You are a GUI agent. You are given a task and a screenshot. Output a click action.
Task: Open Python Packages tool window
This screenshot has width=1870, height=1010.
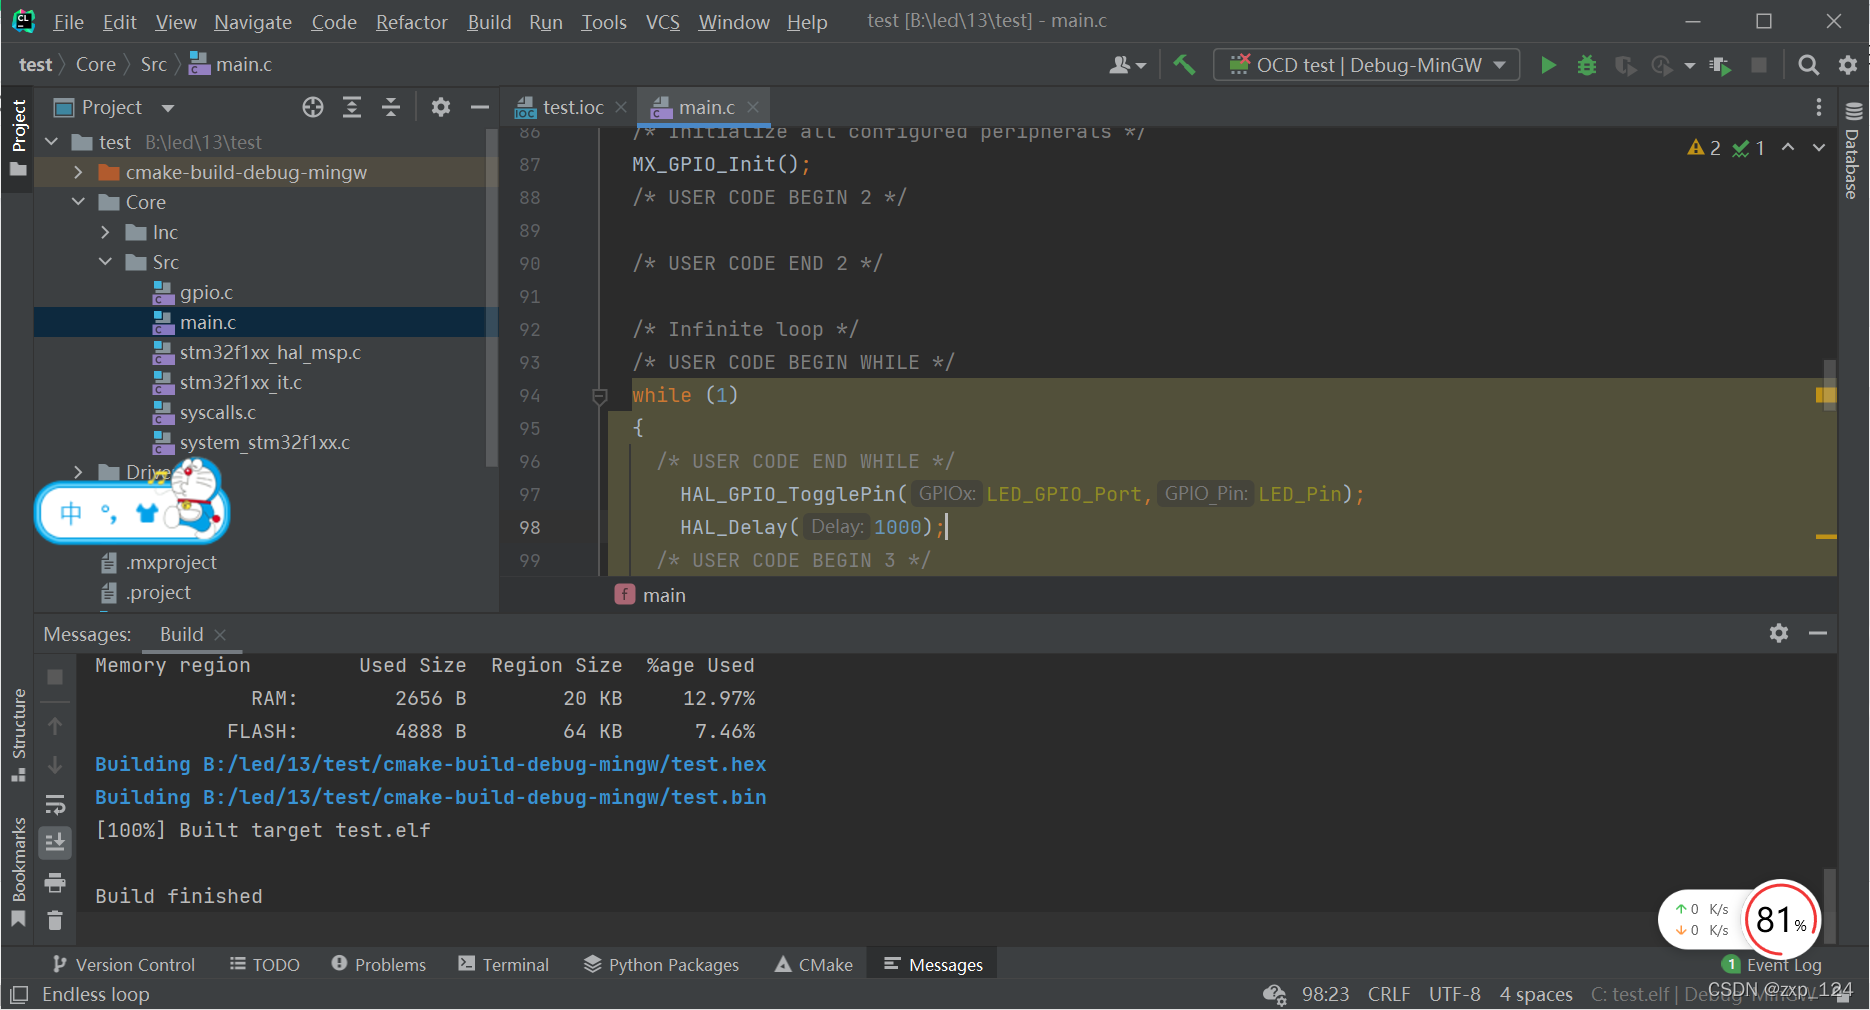click(x=662, y=964)
